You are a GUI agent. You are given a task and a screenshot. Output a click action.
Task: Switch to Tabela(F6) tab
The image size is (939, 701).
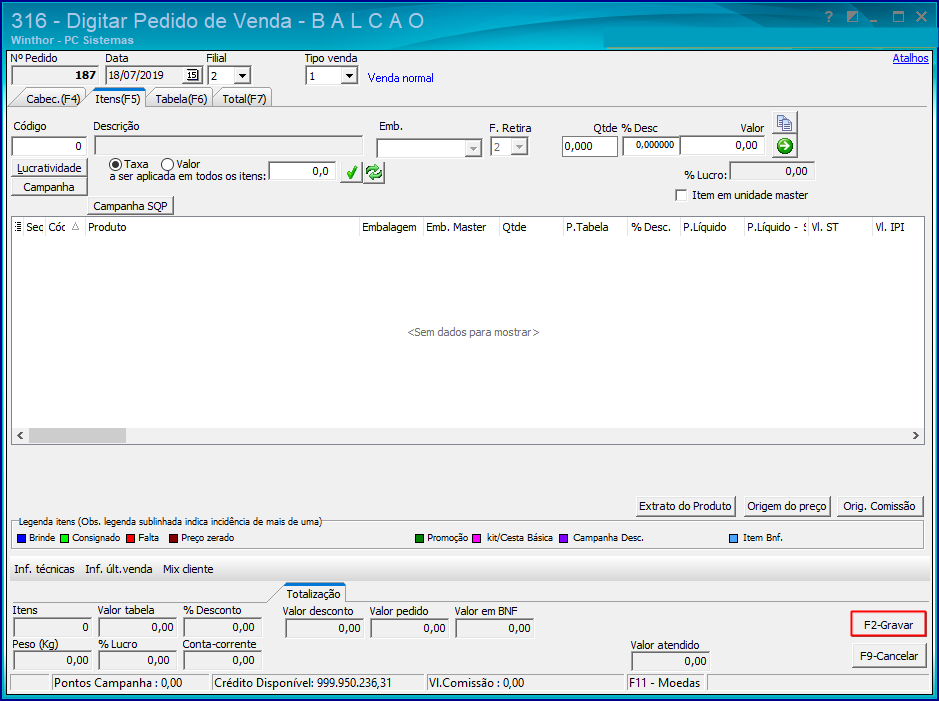point(181,99)
